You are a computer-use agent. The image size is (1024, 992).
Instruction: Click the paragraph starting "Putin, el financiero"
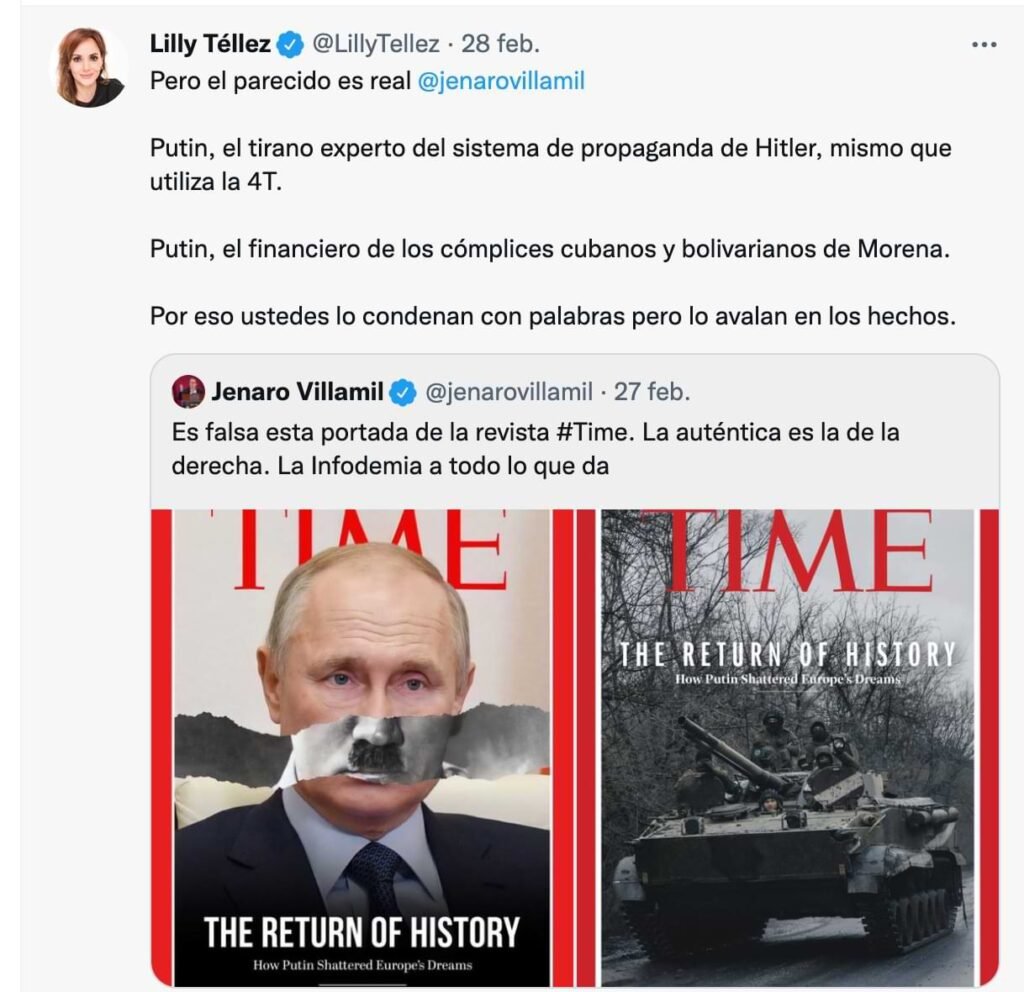click(x=548, y=249)
